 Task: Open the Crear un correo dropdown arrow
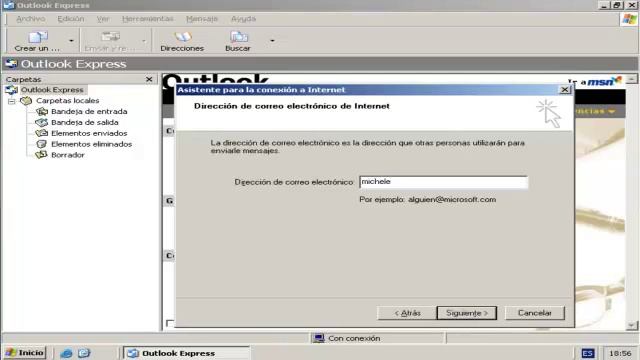coord(71,41)
